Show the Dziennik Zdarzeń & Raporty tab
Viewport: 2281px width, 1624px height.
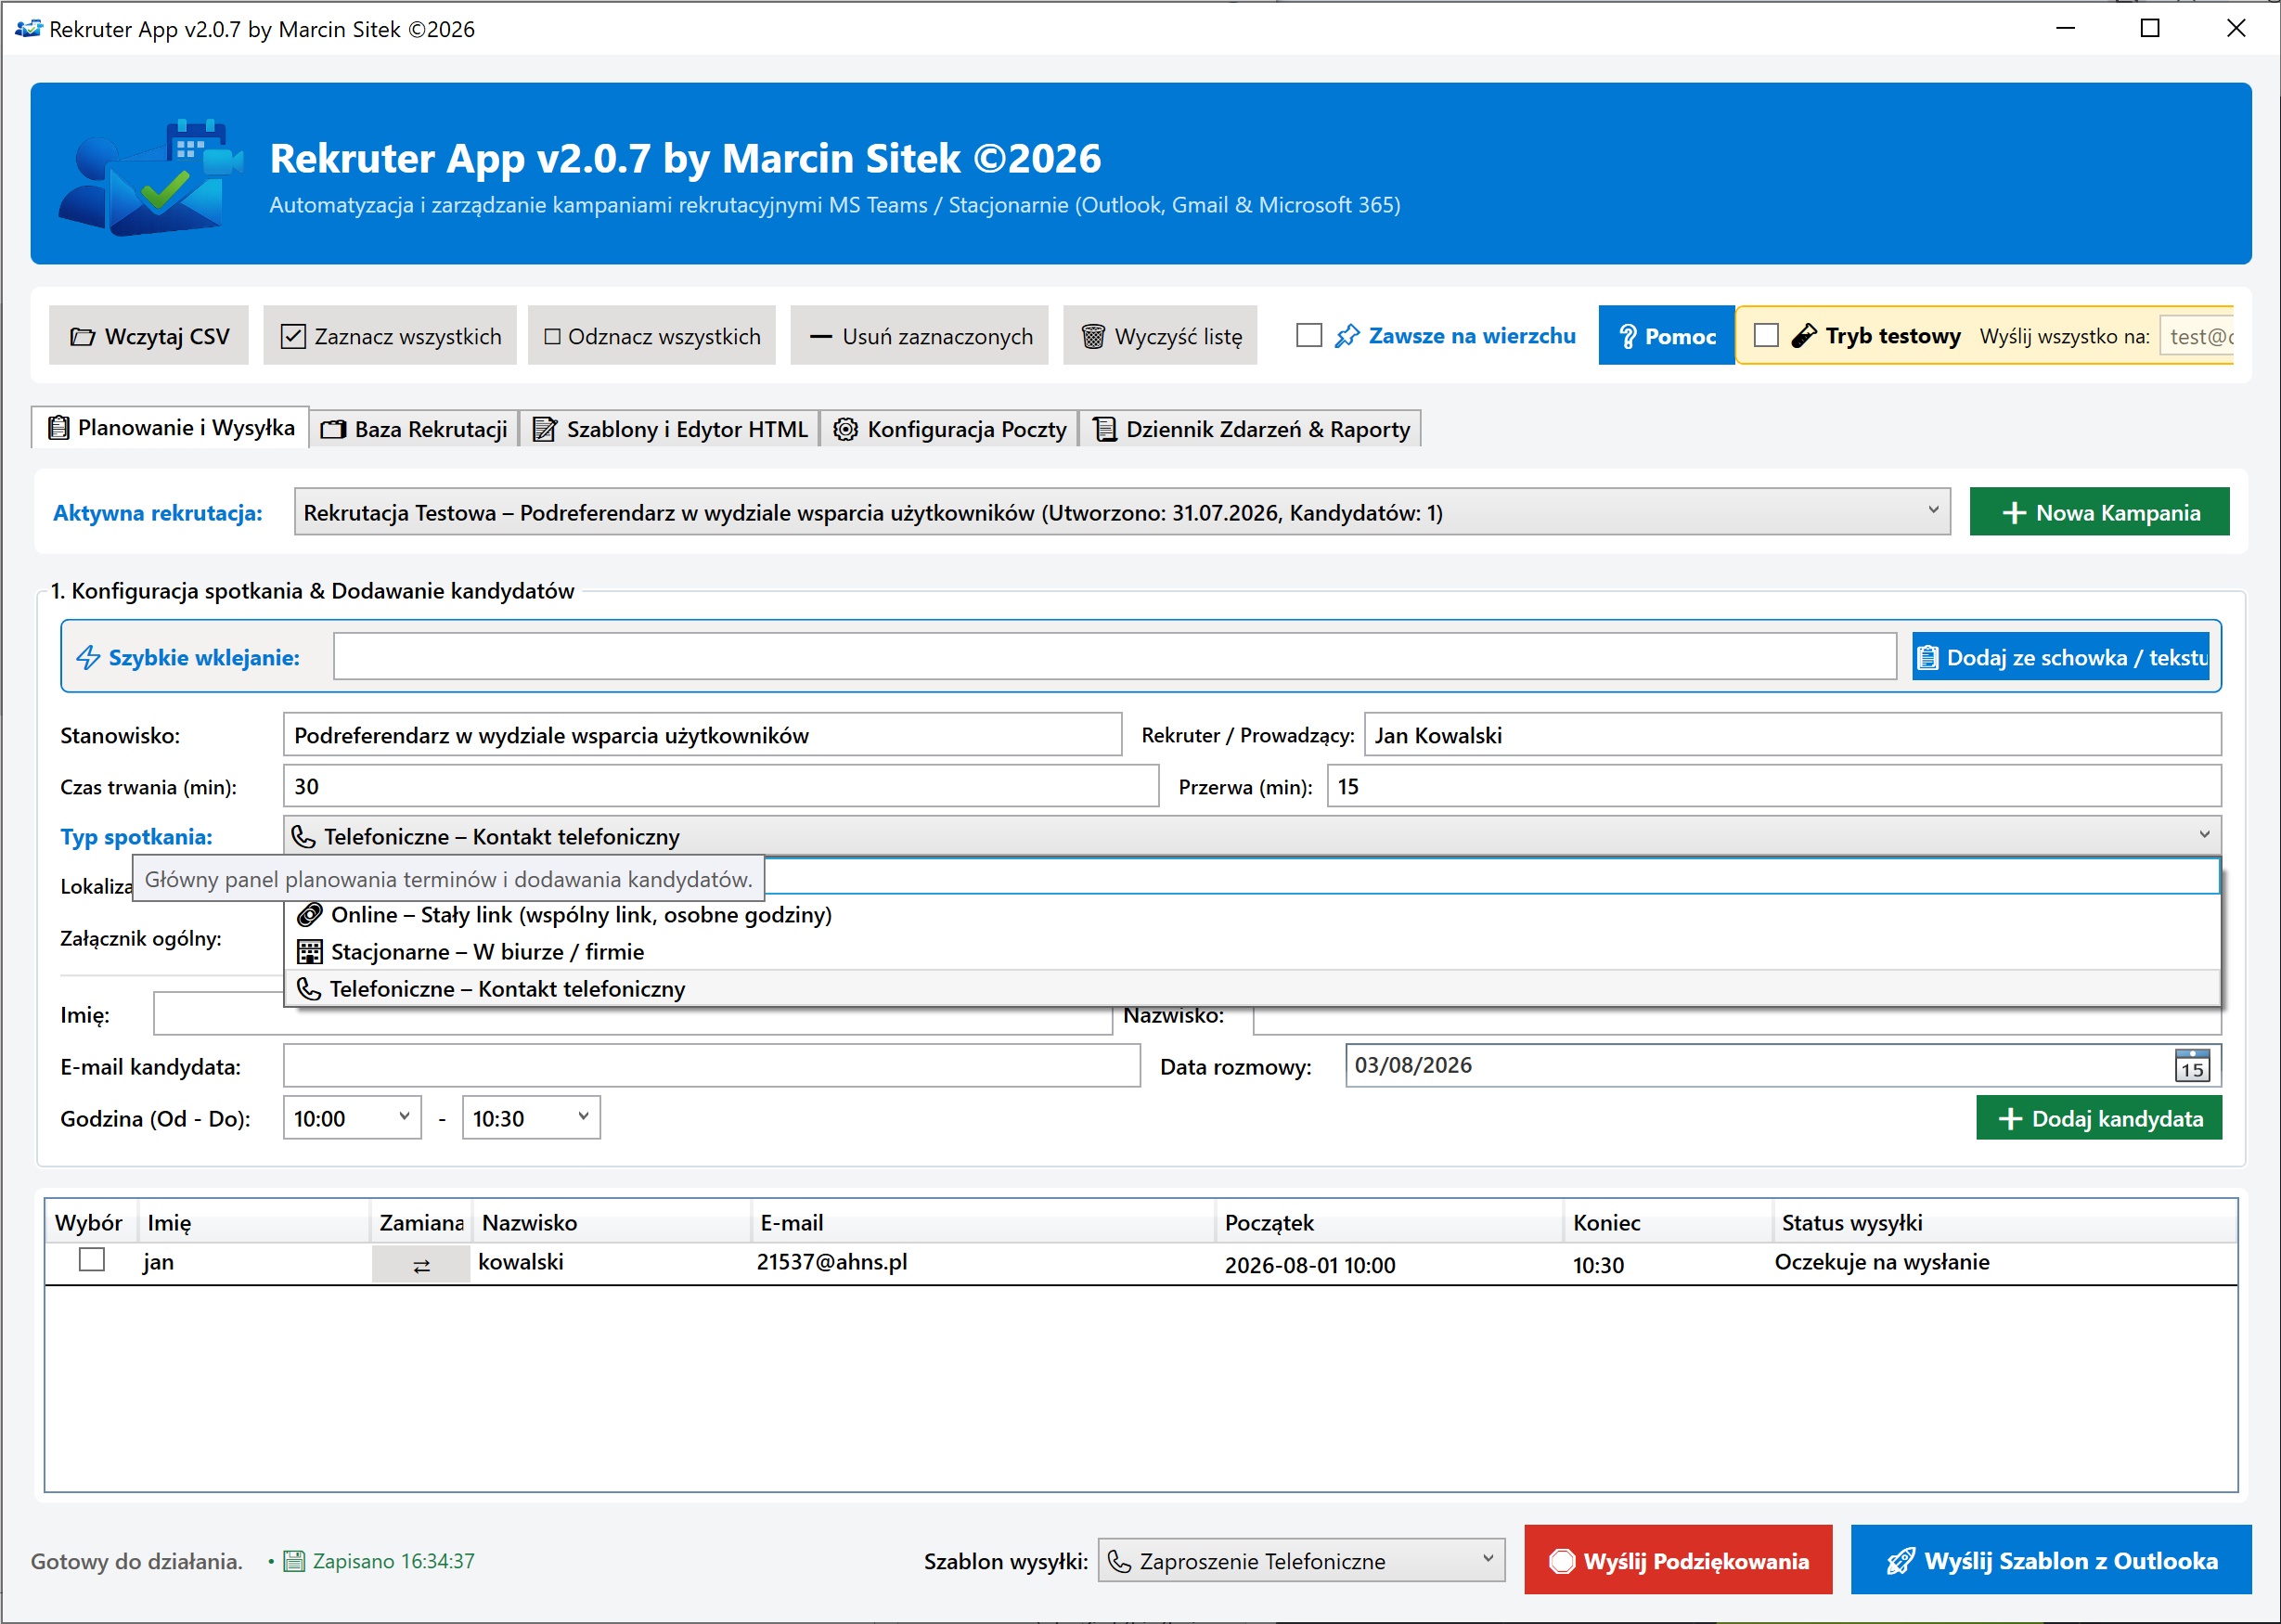point(1250,429)
